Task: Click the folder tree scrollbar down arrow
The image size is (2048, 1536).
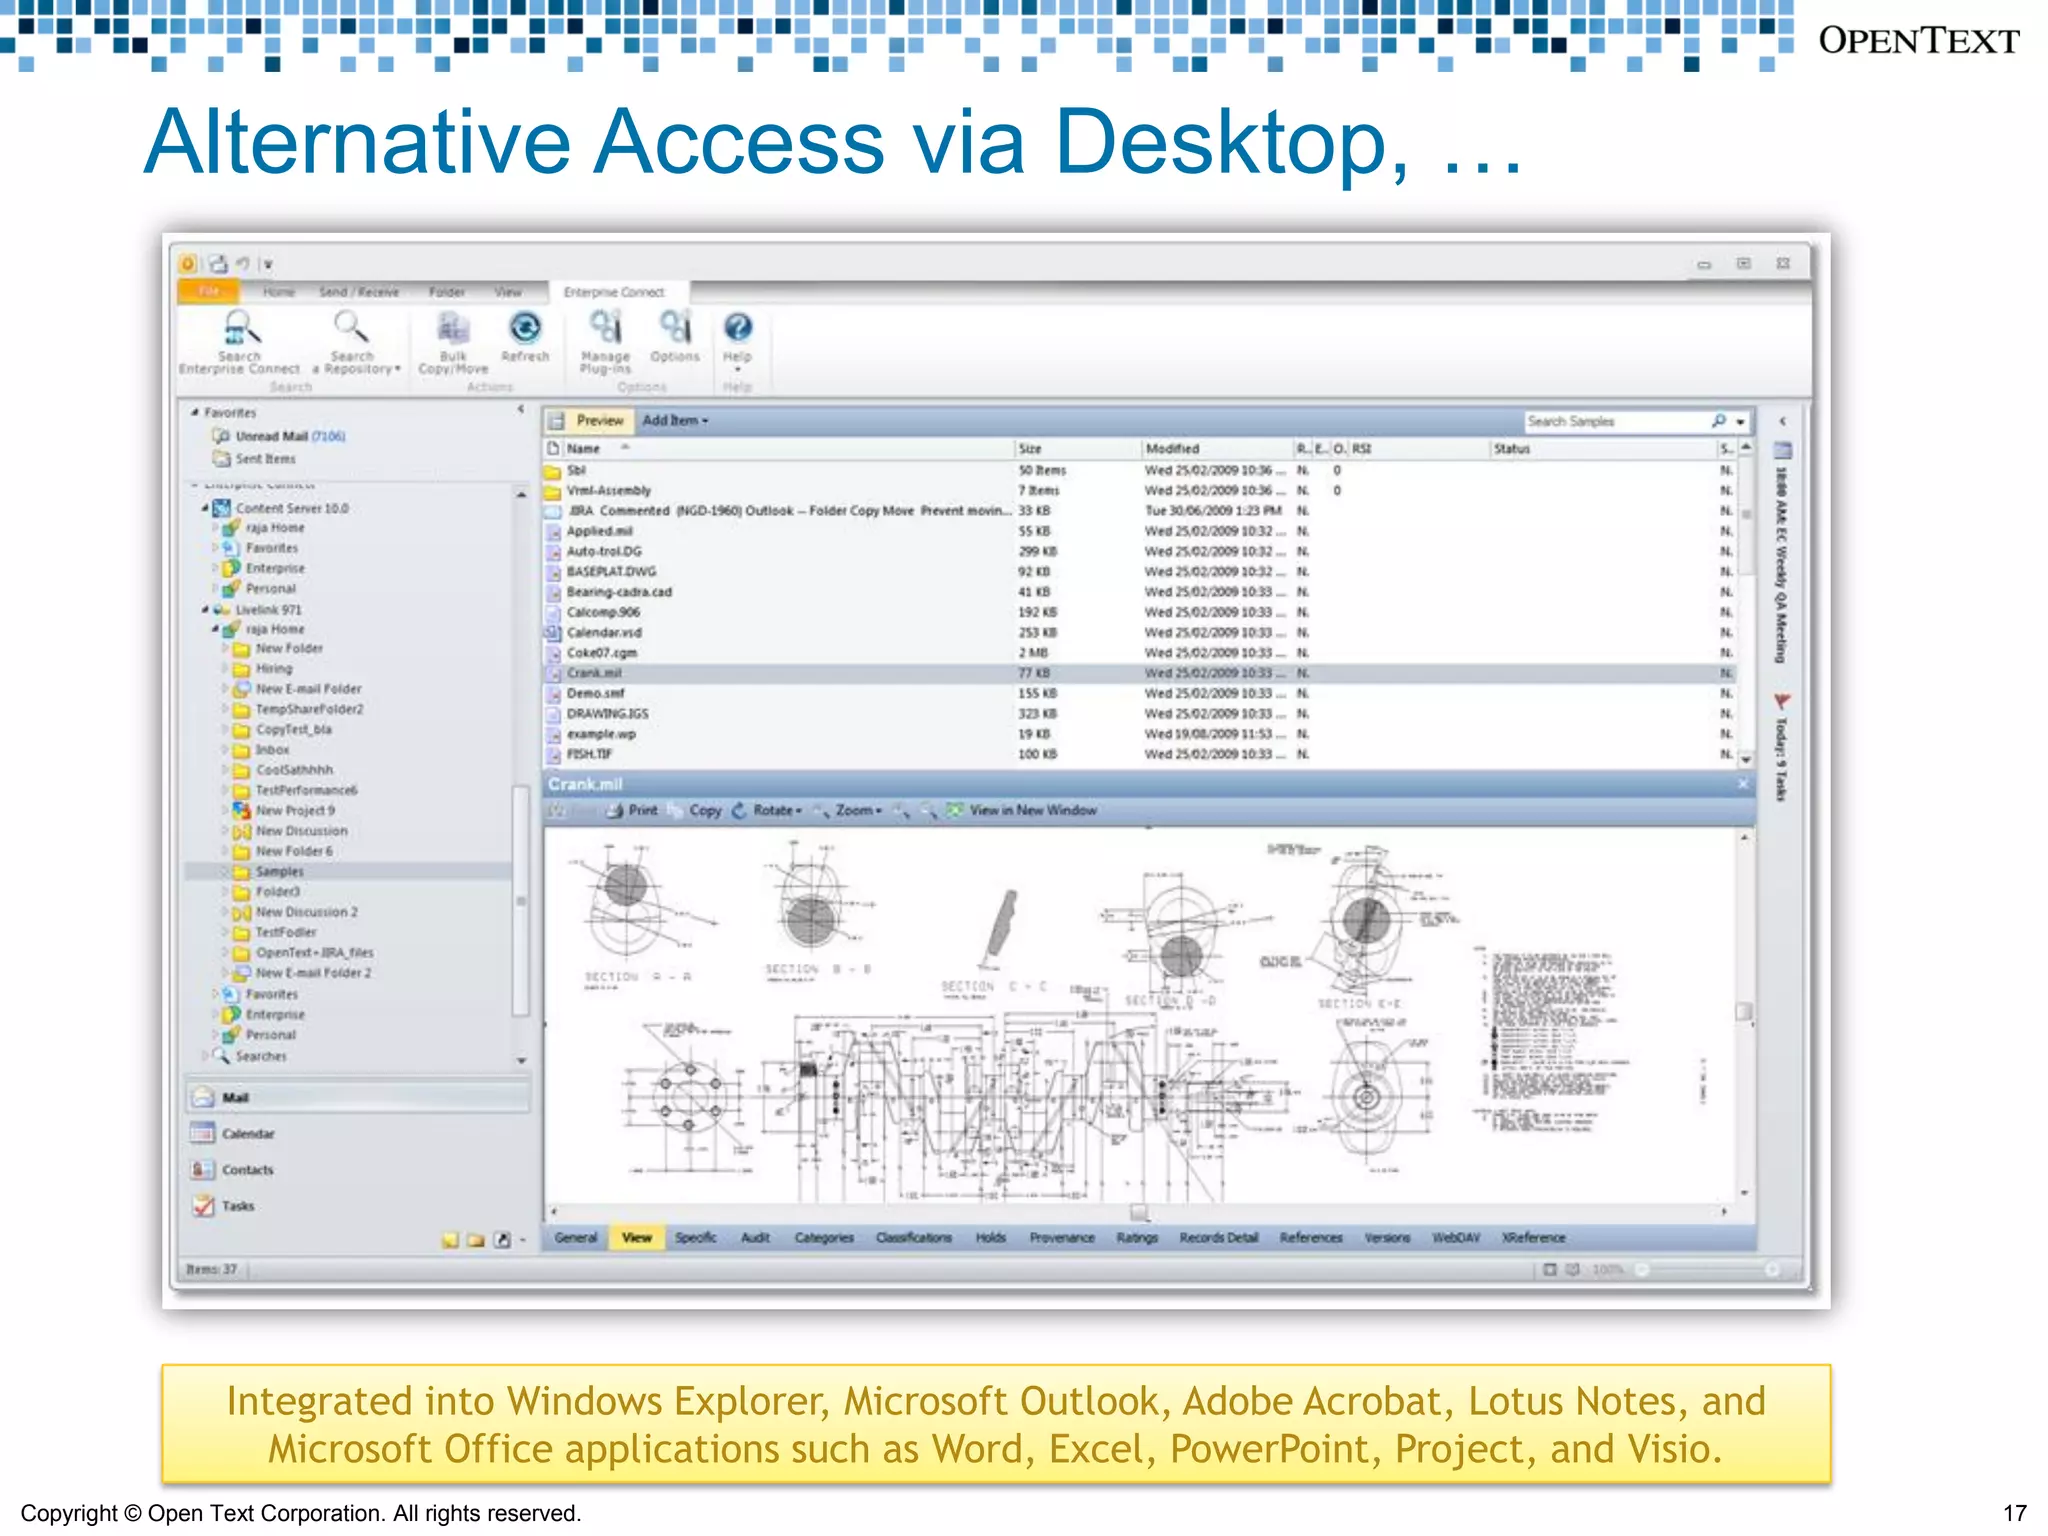Action: (x=521, y=1060)
